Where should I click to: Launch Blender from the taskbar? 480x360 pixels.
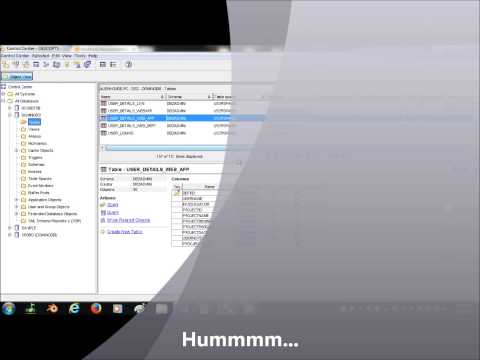coord(52,309)
